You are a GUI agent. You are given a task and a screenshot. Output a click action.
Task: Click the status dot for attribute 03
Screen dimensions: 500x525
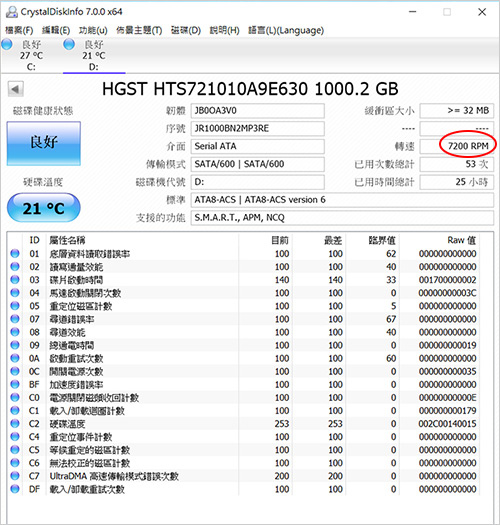(x=15, y=280)
